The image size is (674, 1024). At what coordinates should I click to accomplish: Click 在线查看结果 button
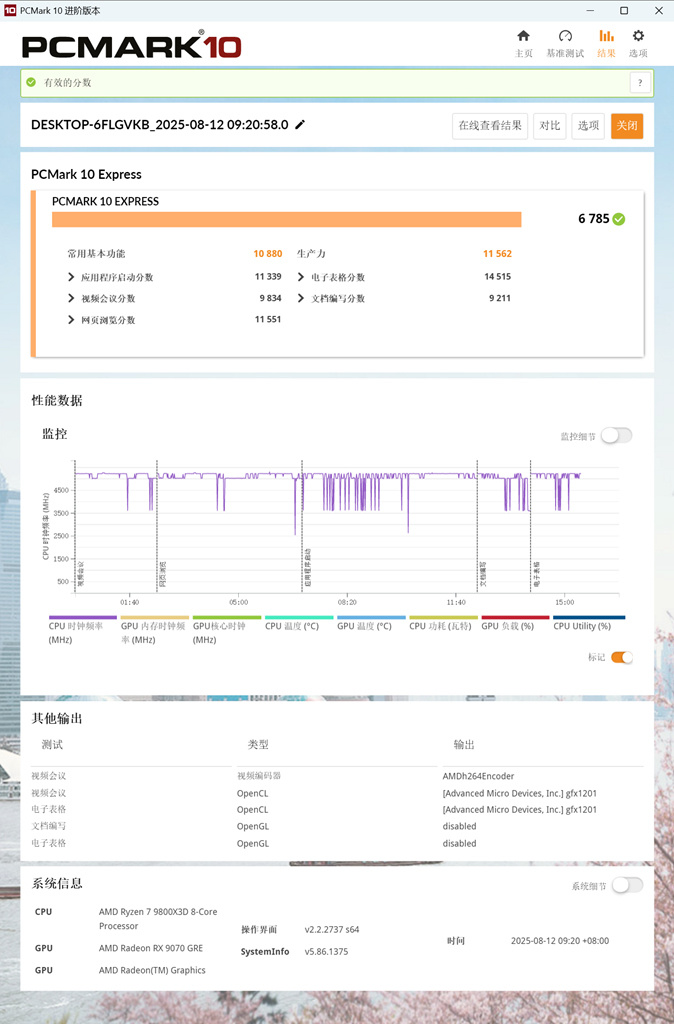[x=490, y=125]
